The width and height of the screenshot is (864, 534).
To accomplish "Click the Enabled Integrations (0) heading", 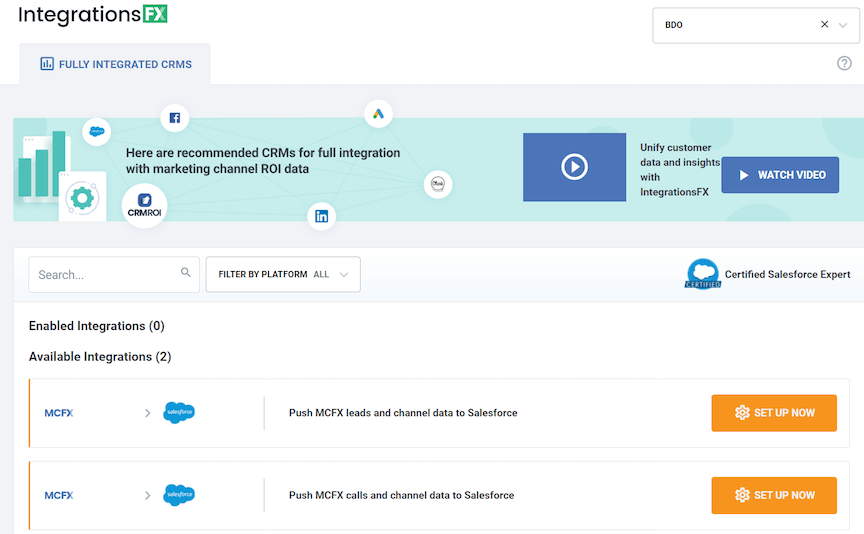I will [96, 326].
